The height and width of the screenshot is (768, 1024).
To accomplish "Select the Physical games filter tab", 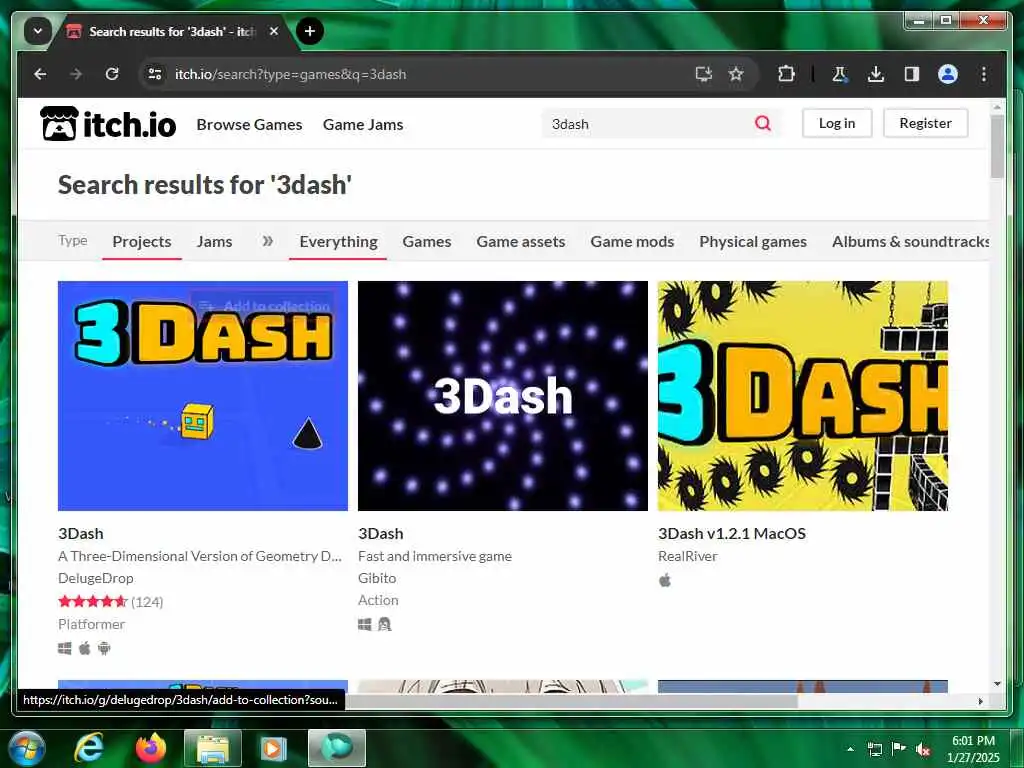I will [x=753, y=242].
